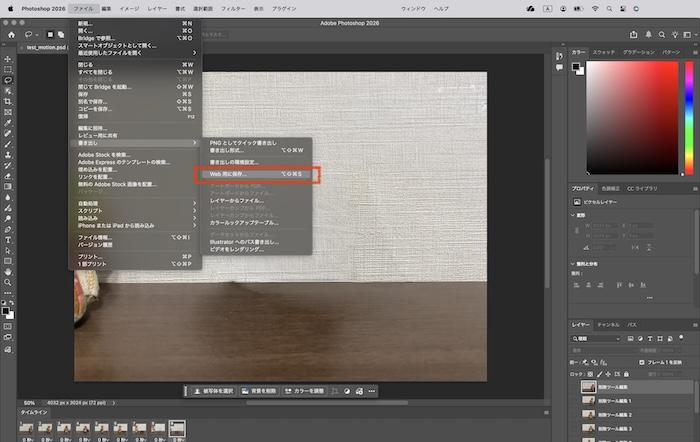Open the notifications bell icon

[x=648, y=35]
